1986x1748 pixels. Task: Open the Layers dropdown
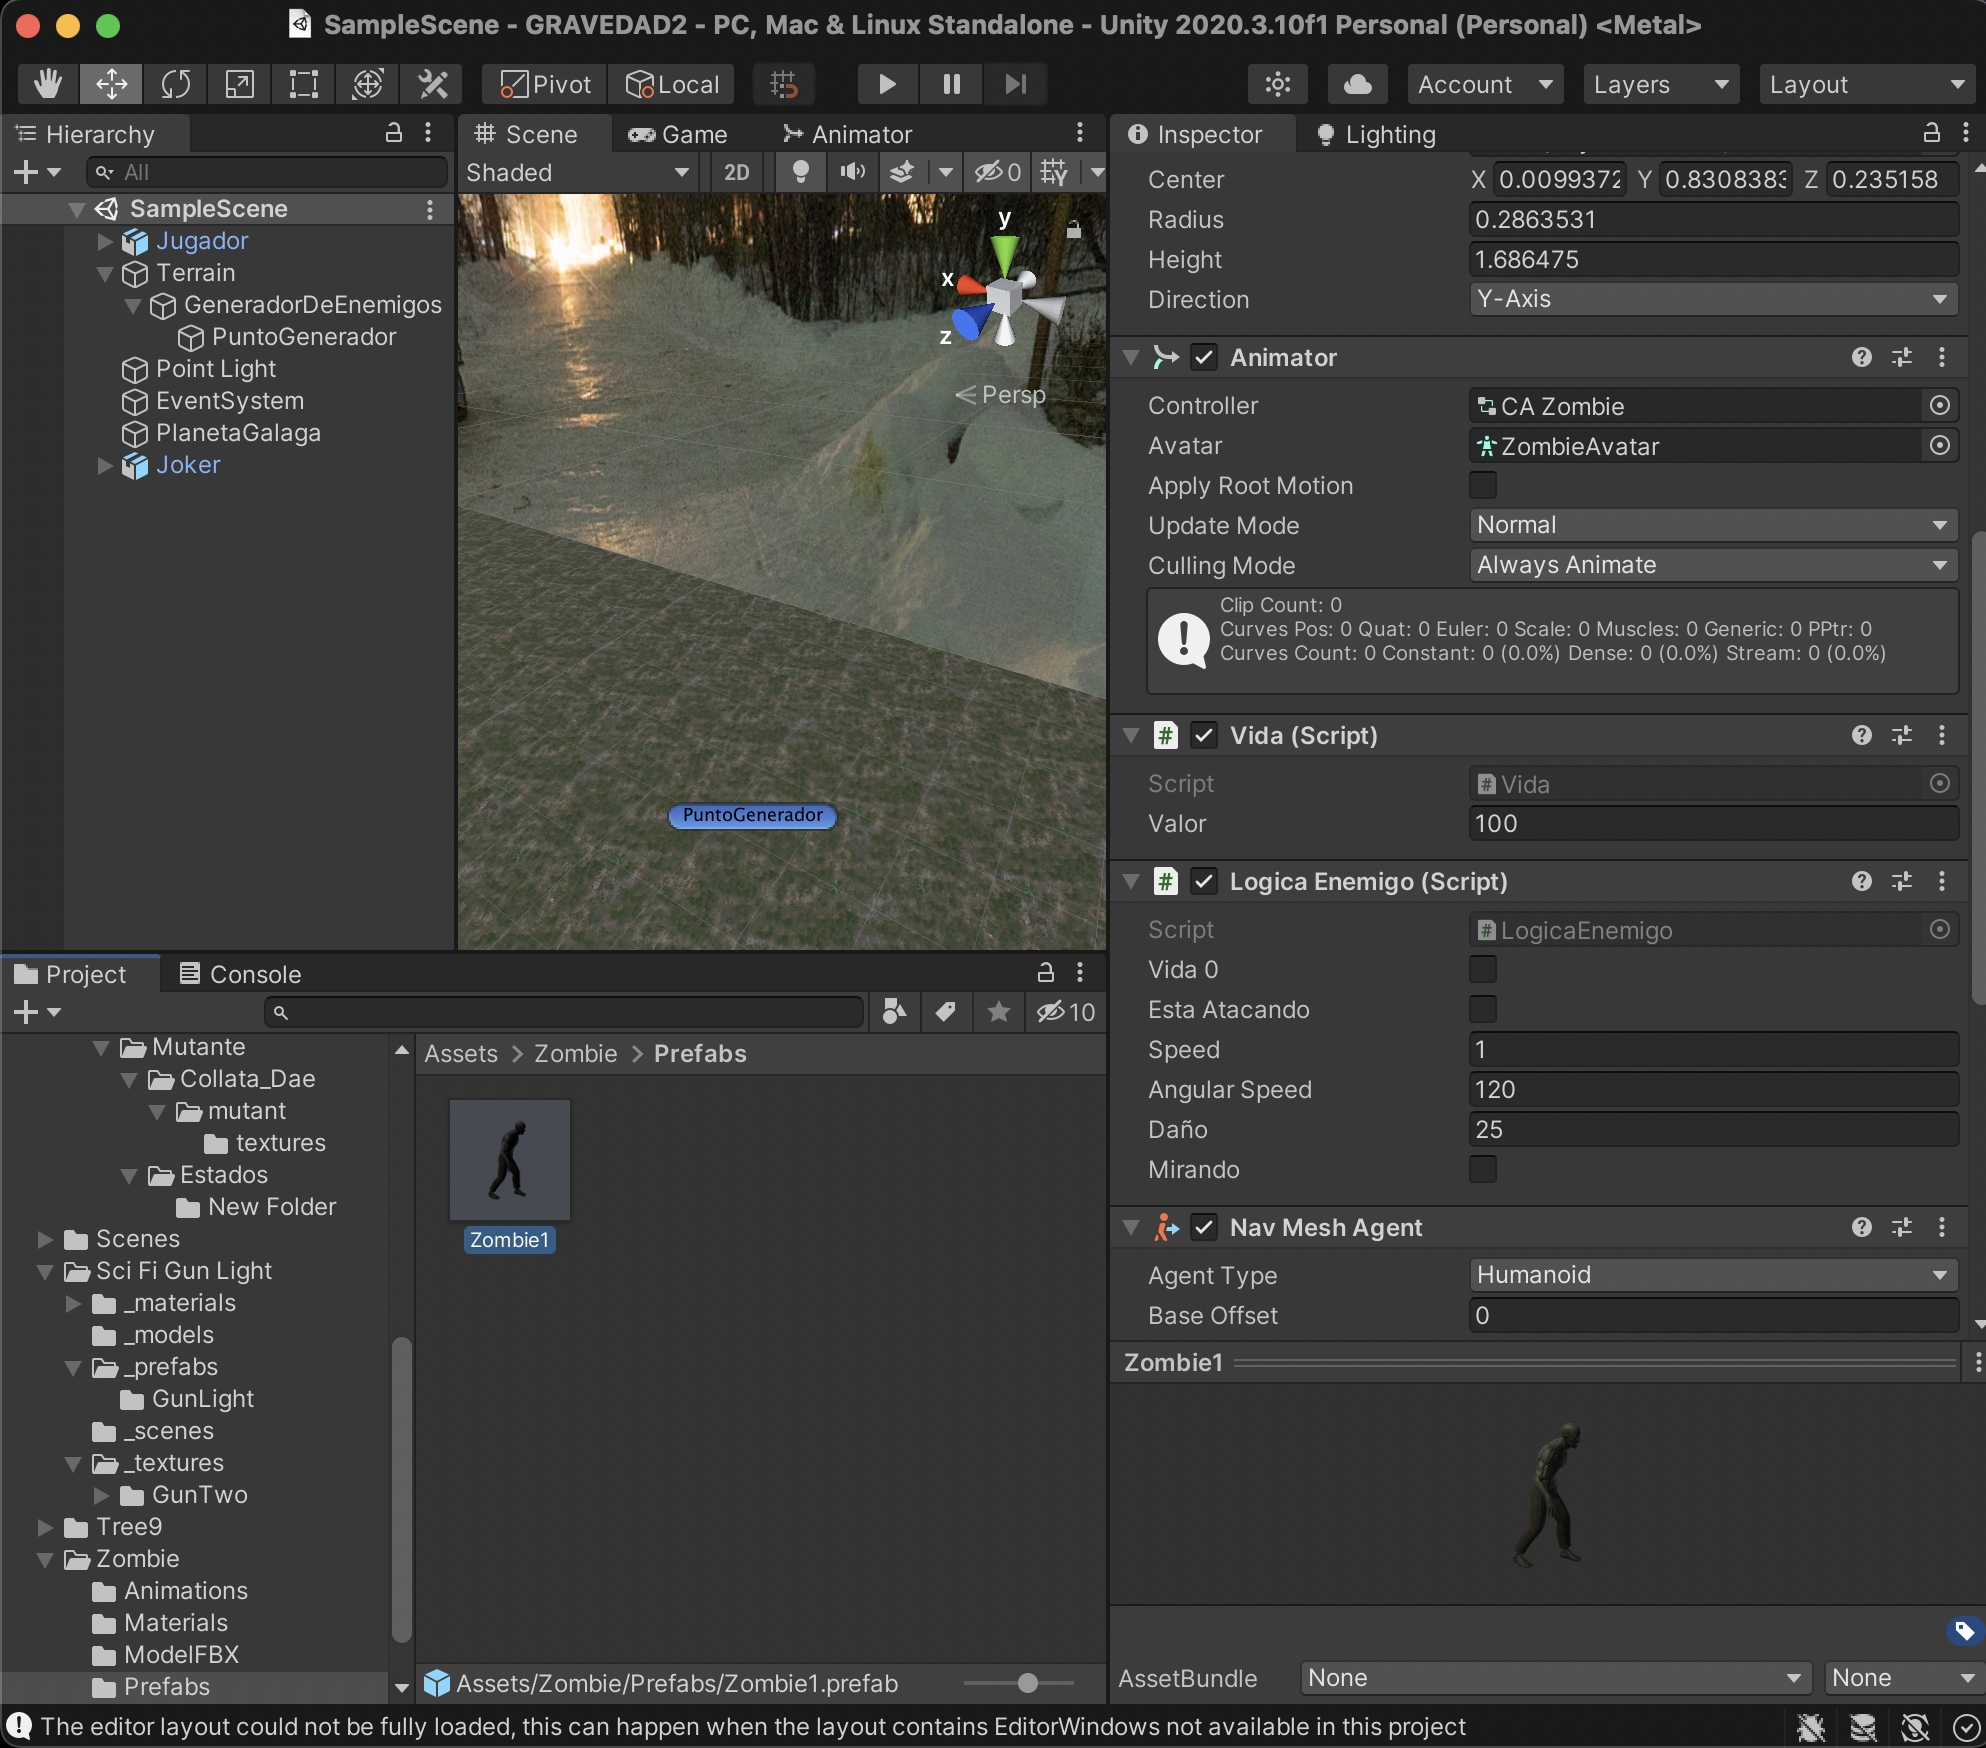point(1660,84)
